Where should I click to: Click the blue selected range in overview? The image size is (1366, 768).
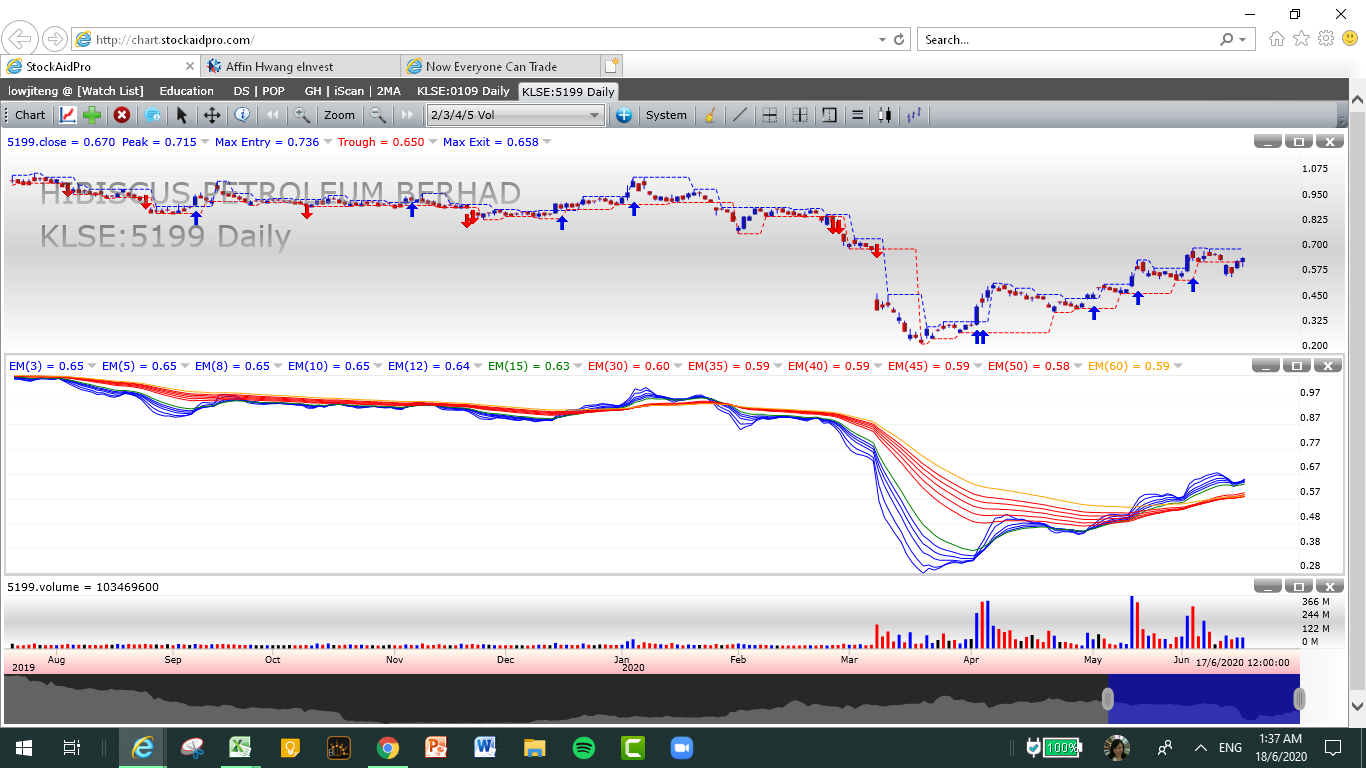(x=1204, y=699)
